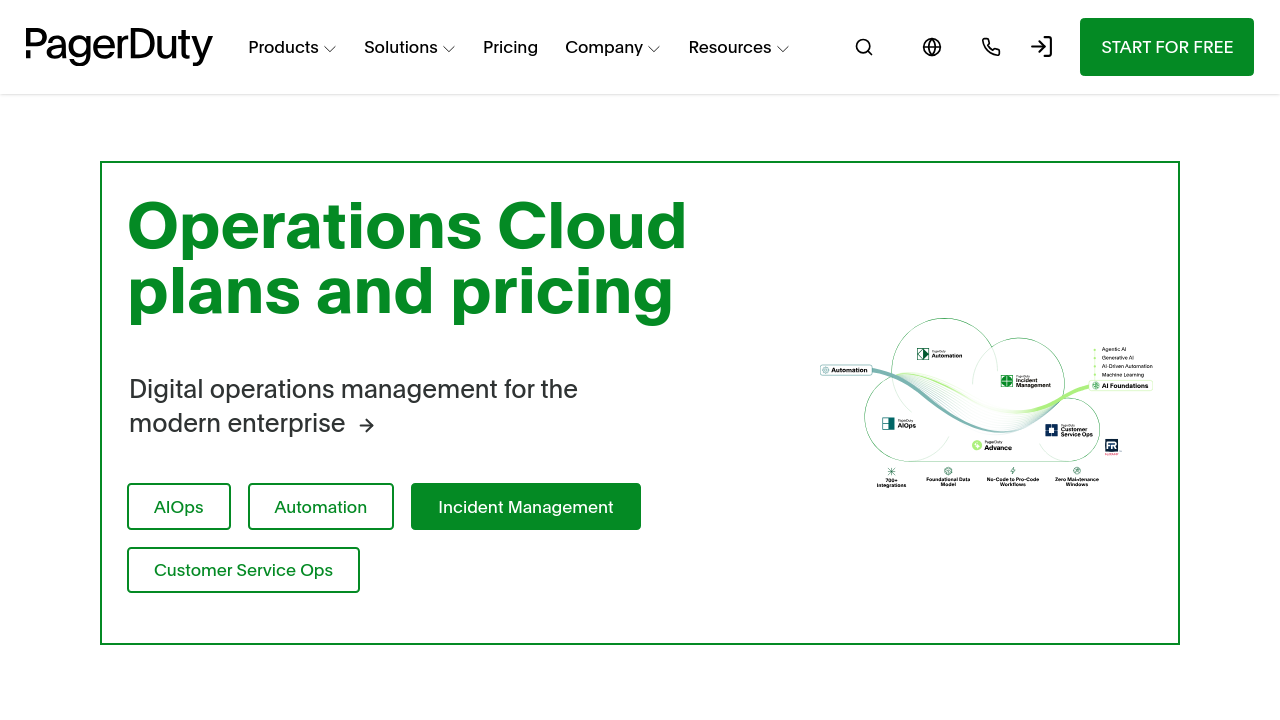Select the Incident Management tab

pyautogui.click(x=526, y=507)
